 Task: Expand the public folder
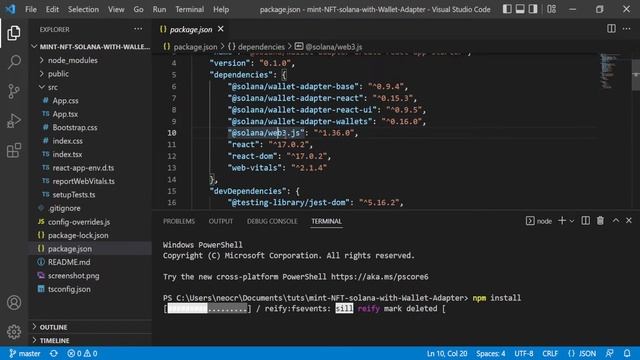pyautogui.click(x=91, y=74)
